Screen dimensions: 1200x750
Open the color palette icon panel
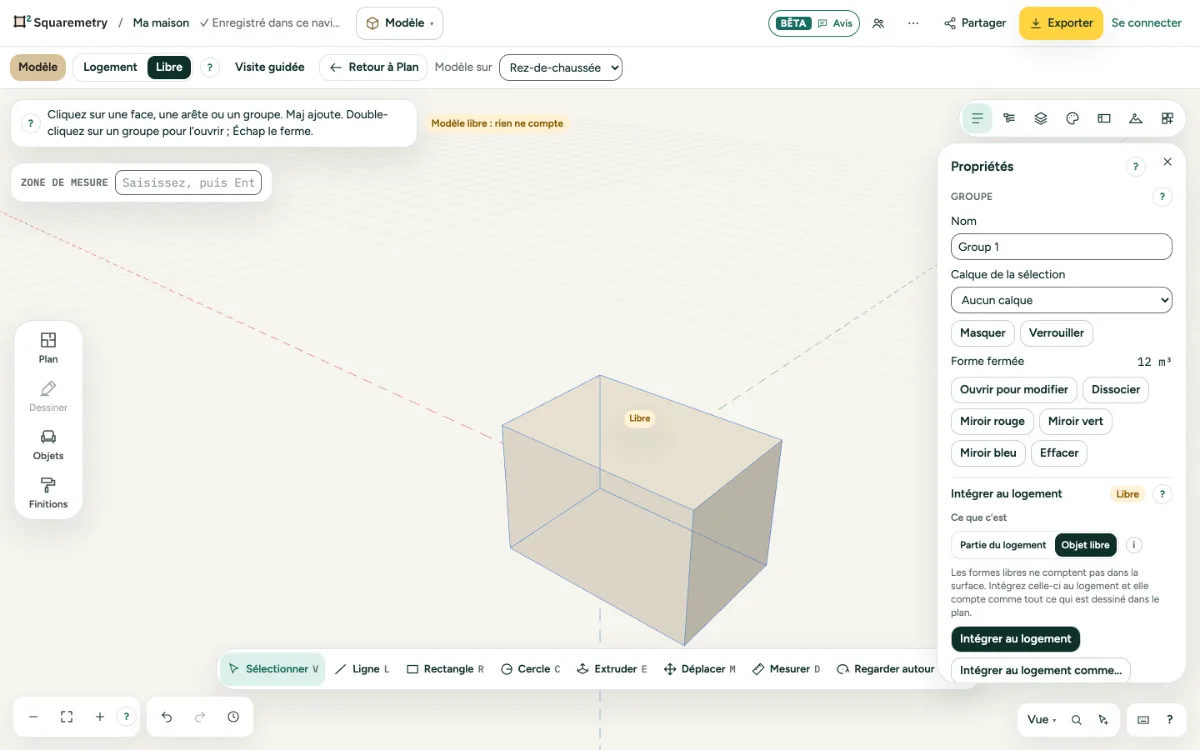pyautogui.click(x=1072, y=118)
